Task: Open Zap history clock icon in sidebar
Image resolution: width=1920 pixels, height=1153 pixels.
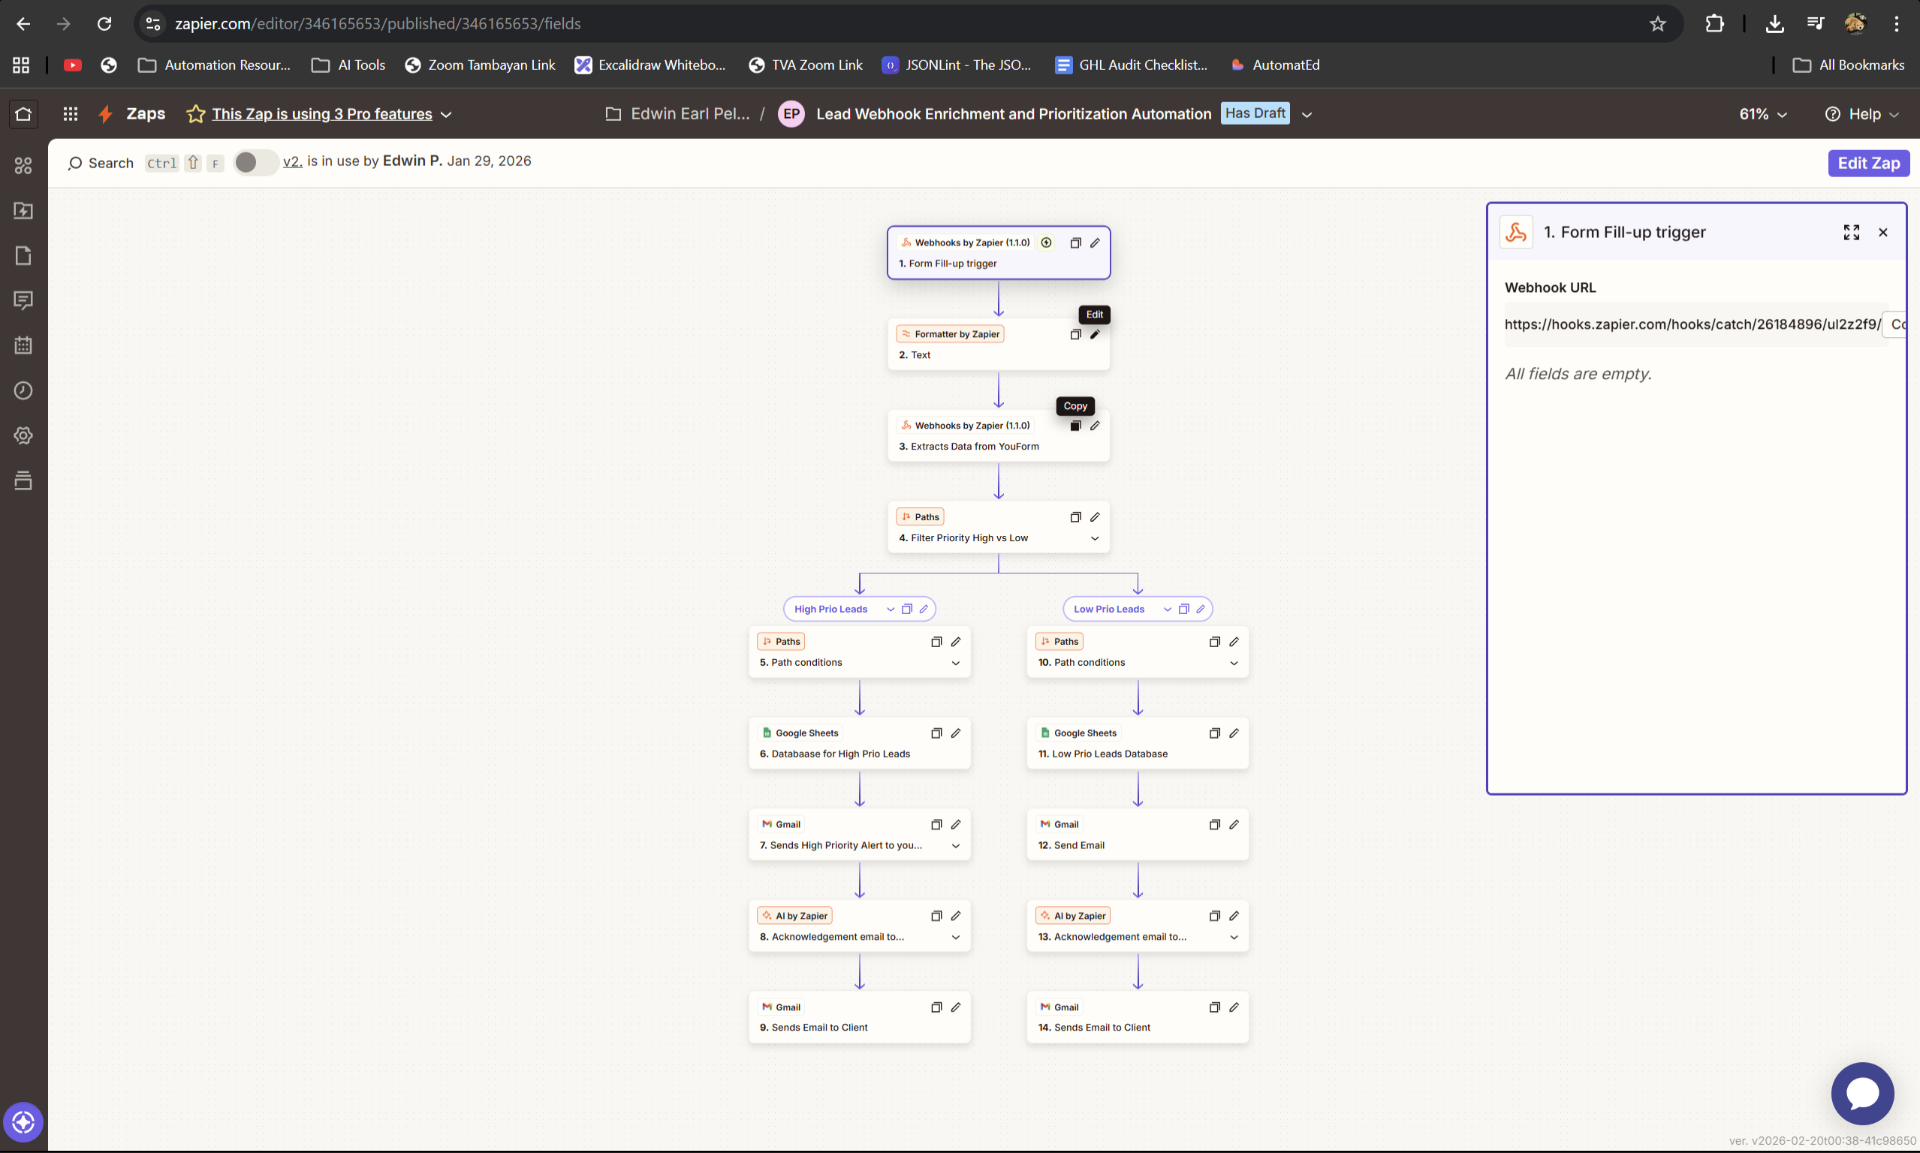Action: tap(23, 391)
